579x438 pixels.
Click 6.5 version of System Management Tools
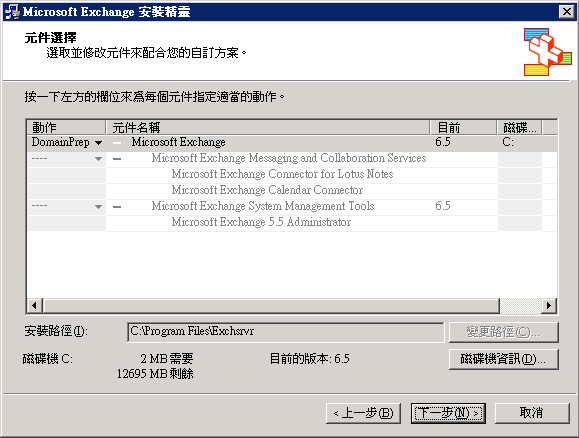pos(443,206)
